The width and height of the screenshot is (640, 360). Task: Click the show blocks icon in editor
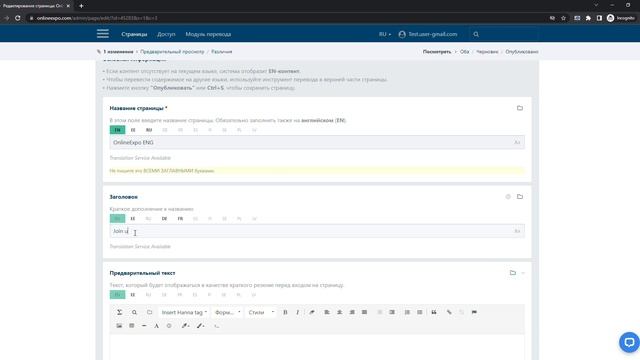(149, 312)
